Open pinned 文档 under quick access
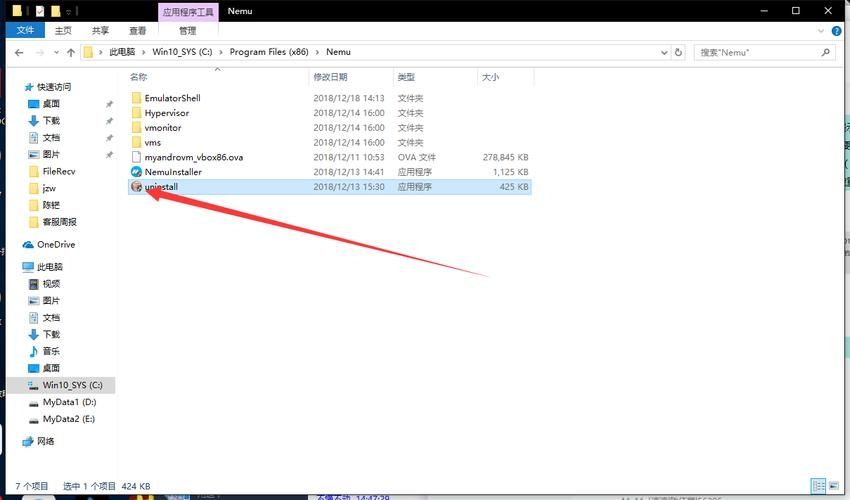 pyautogui.click(x=51, y=138)
